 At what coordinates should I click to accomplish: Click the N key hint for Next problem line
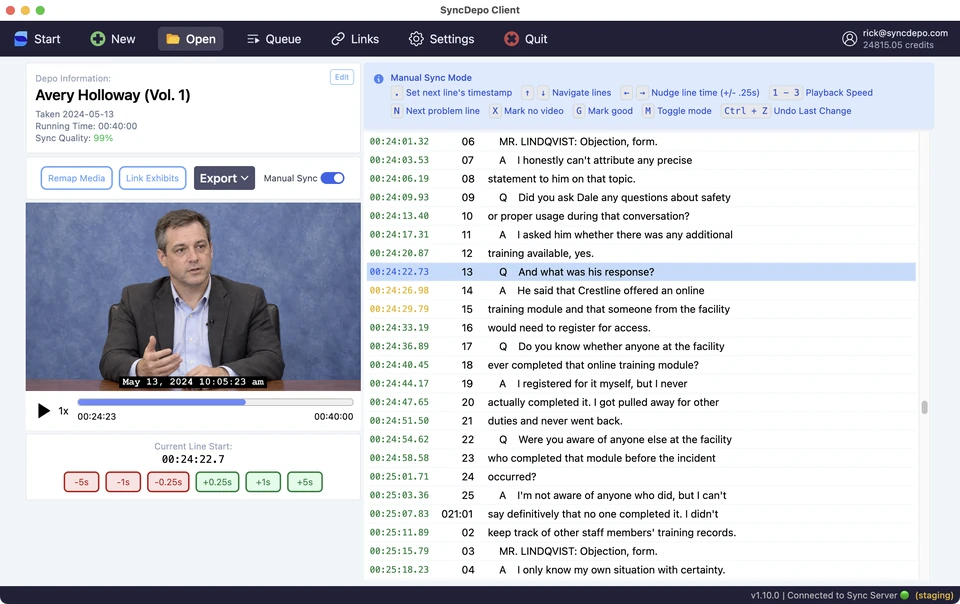tap(397, 111)
